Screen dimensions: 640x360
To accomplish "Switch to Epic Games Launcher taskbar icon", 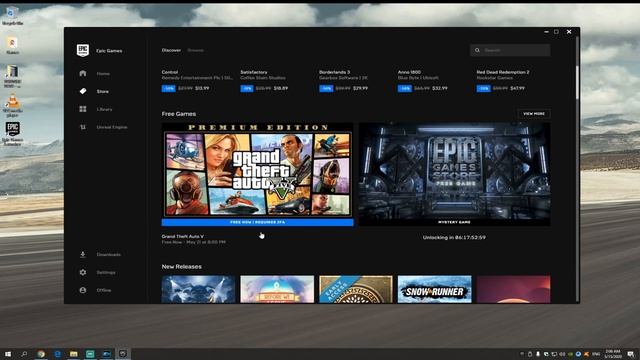I will click(122, 354).
